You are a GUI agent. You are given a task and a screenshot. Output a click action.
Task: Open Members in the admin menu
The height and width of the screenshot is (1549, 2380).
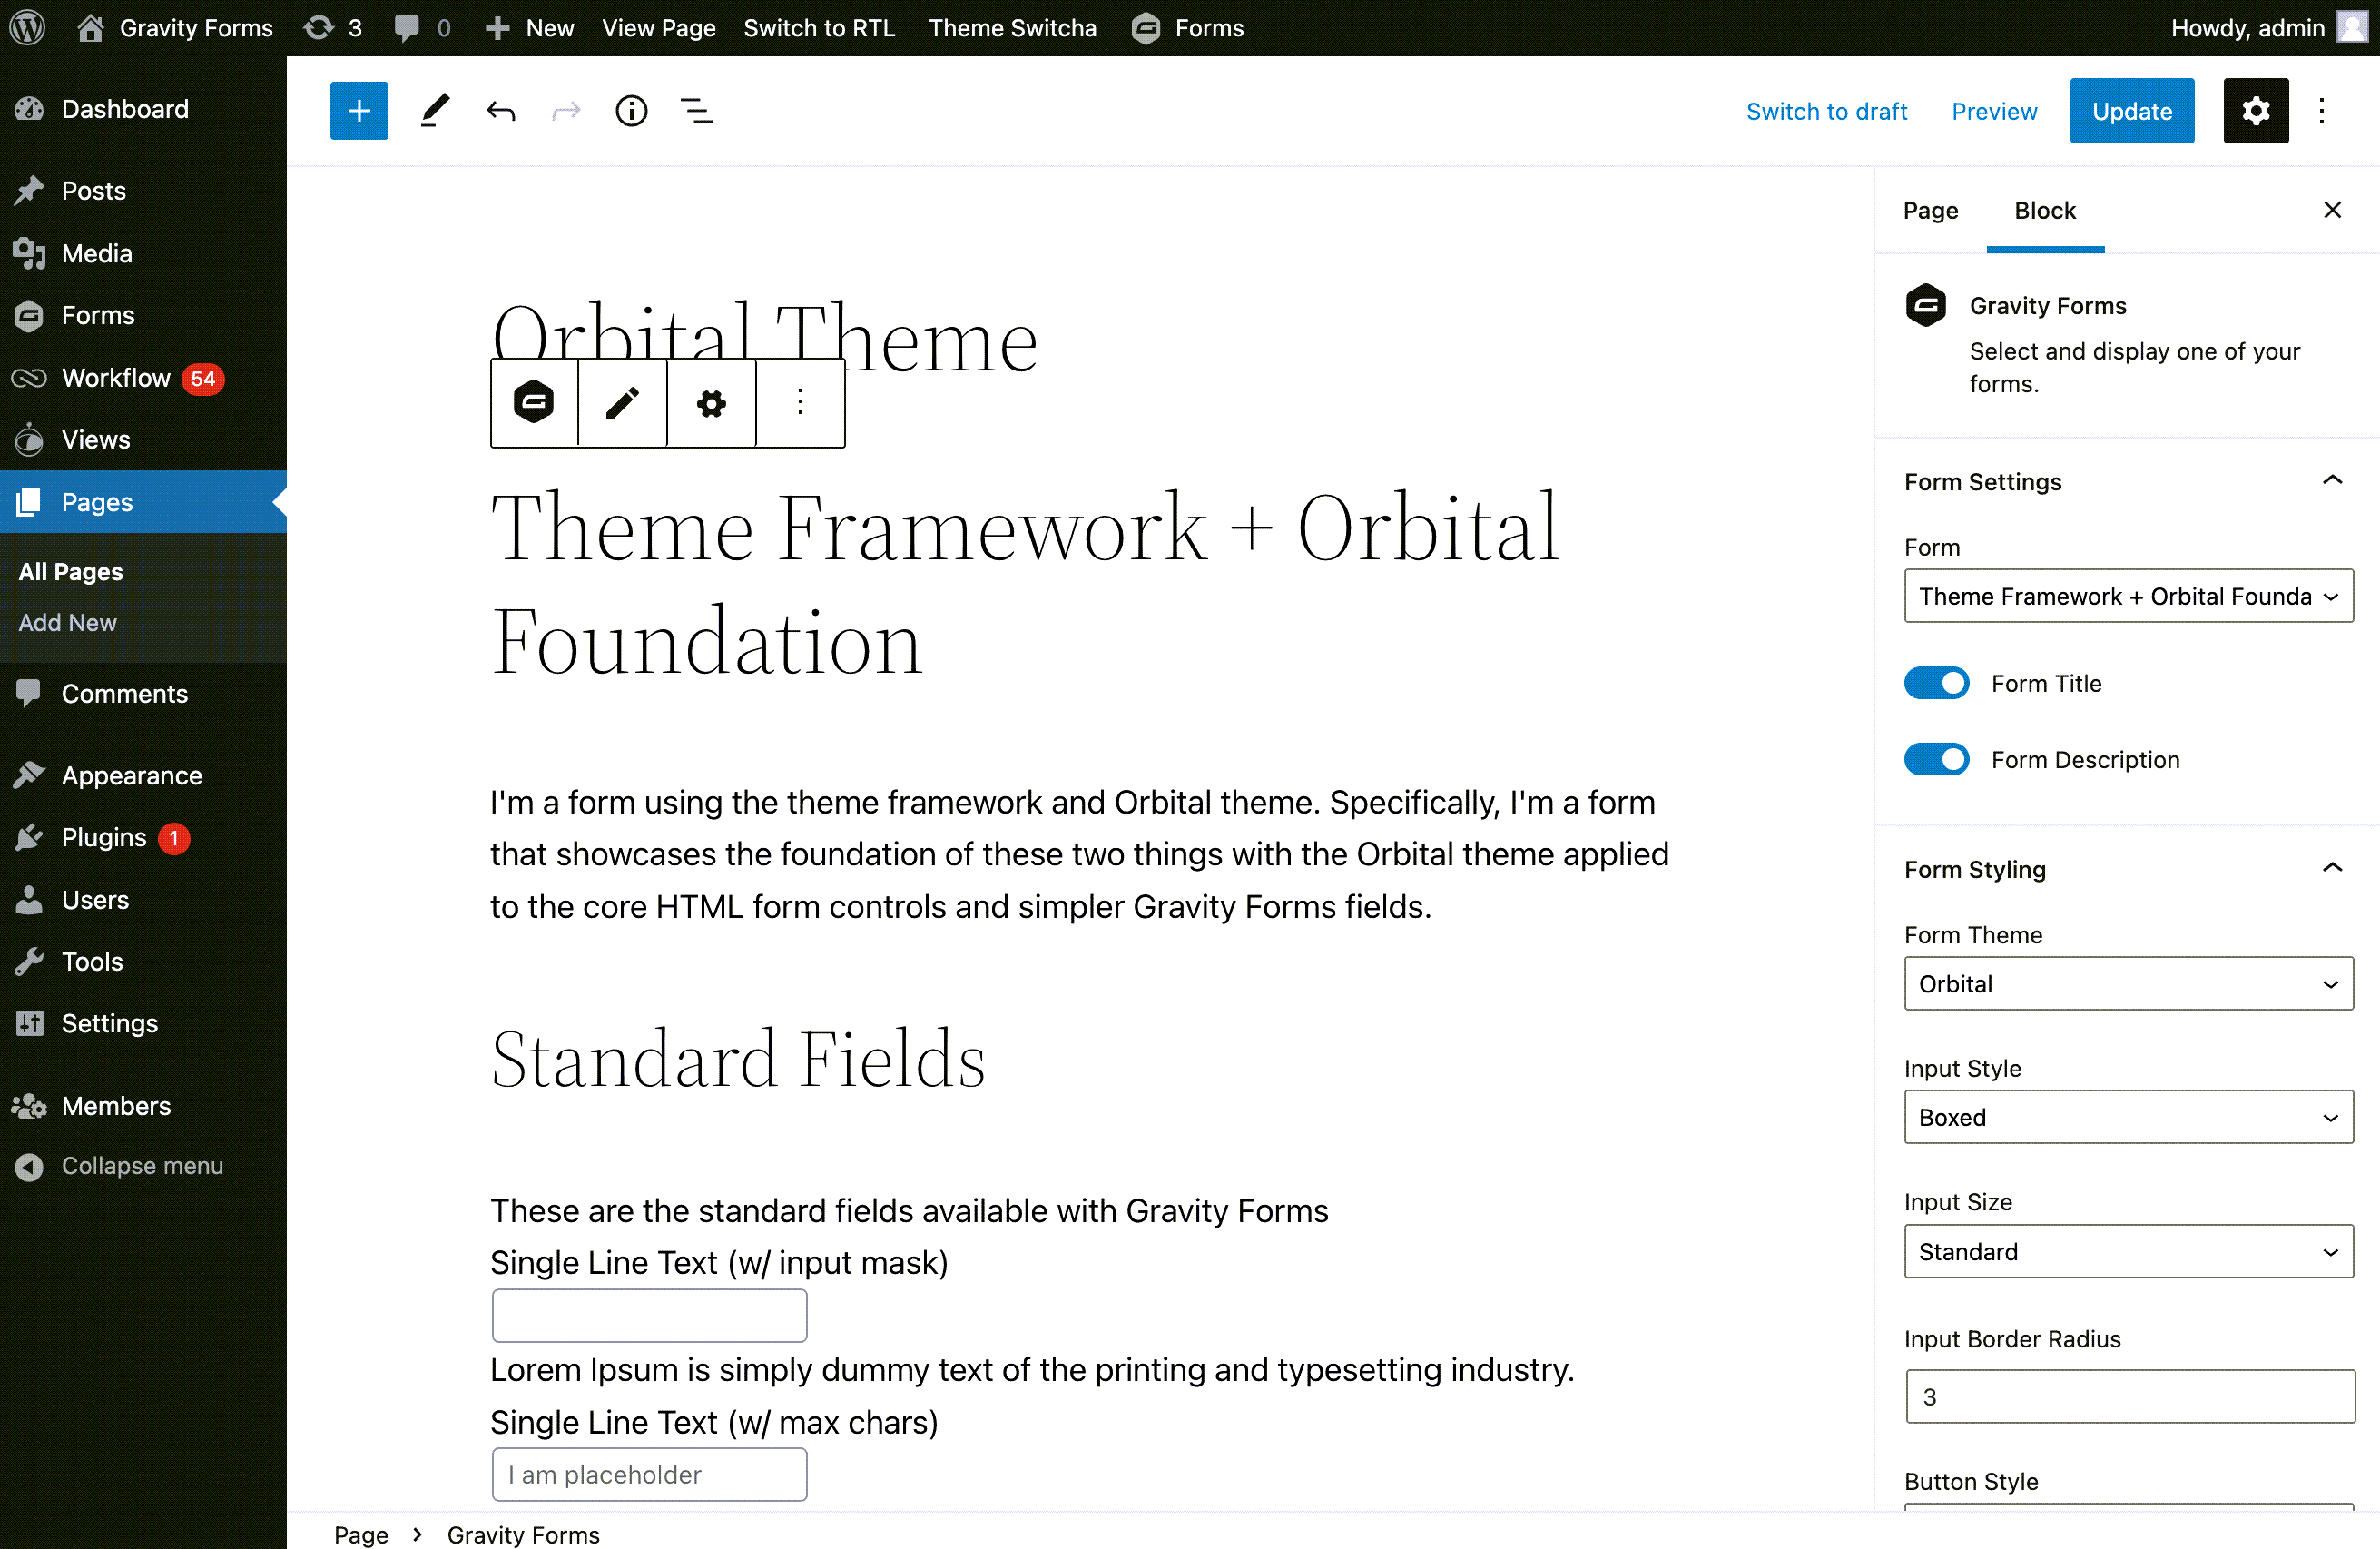click(x=143, y=1105)
